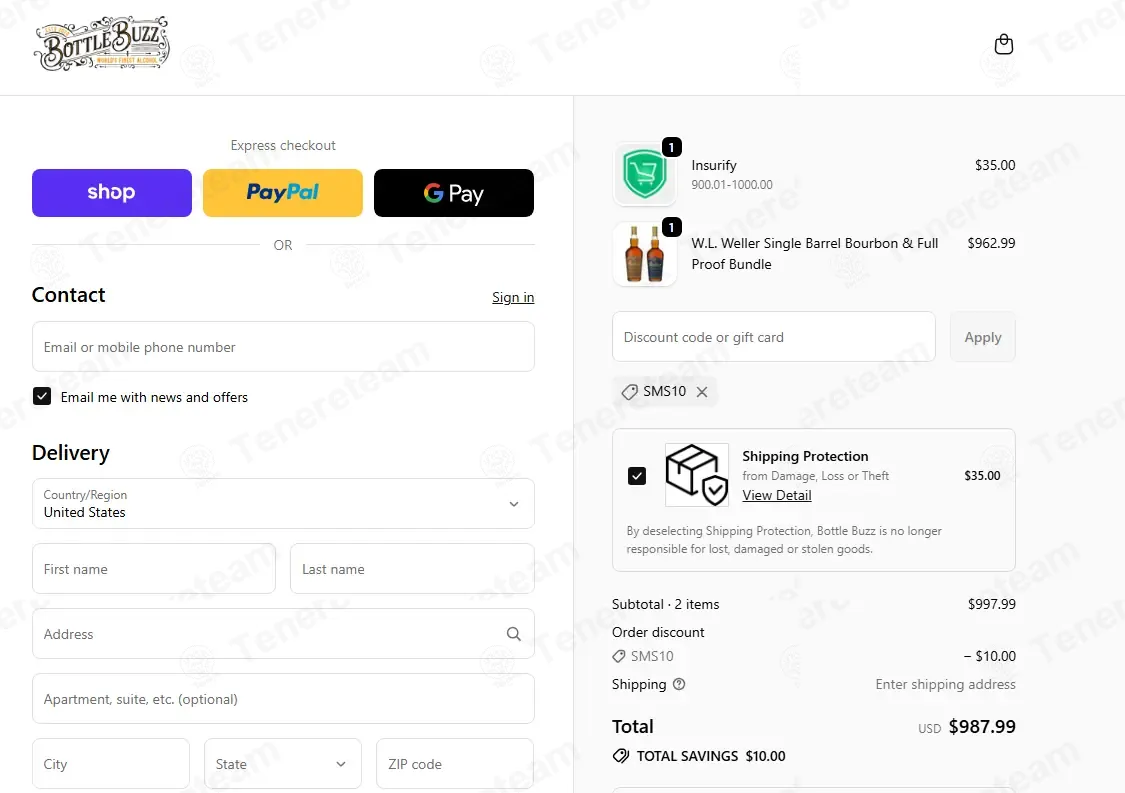Screen dimensions: 1125x793
Task: Open the State dropdown
Action: click(283, 764)
